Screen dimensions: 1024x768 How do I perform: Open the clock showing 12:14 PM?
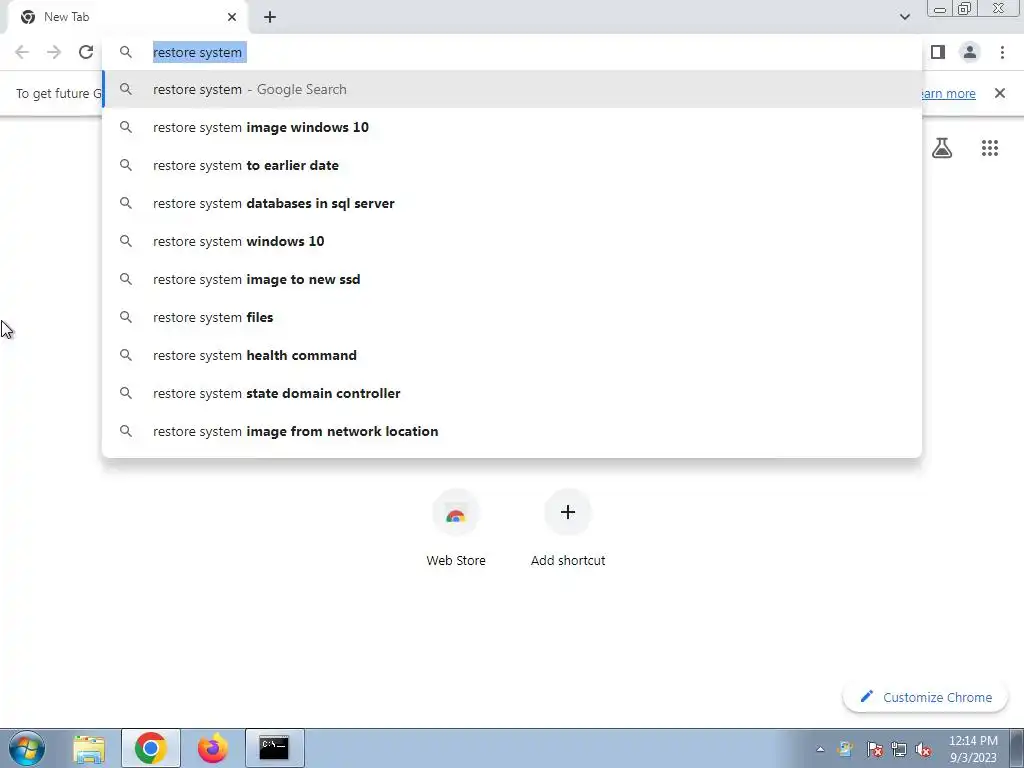pyautogui.click(x=973, y=749)
